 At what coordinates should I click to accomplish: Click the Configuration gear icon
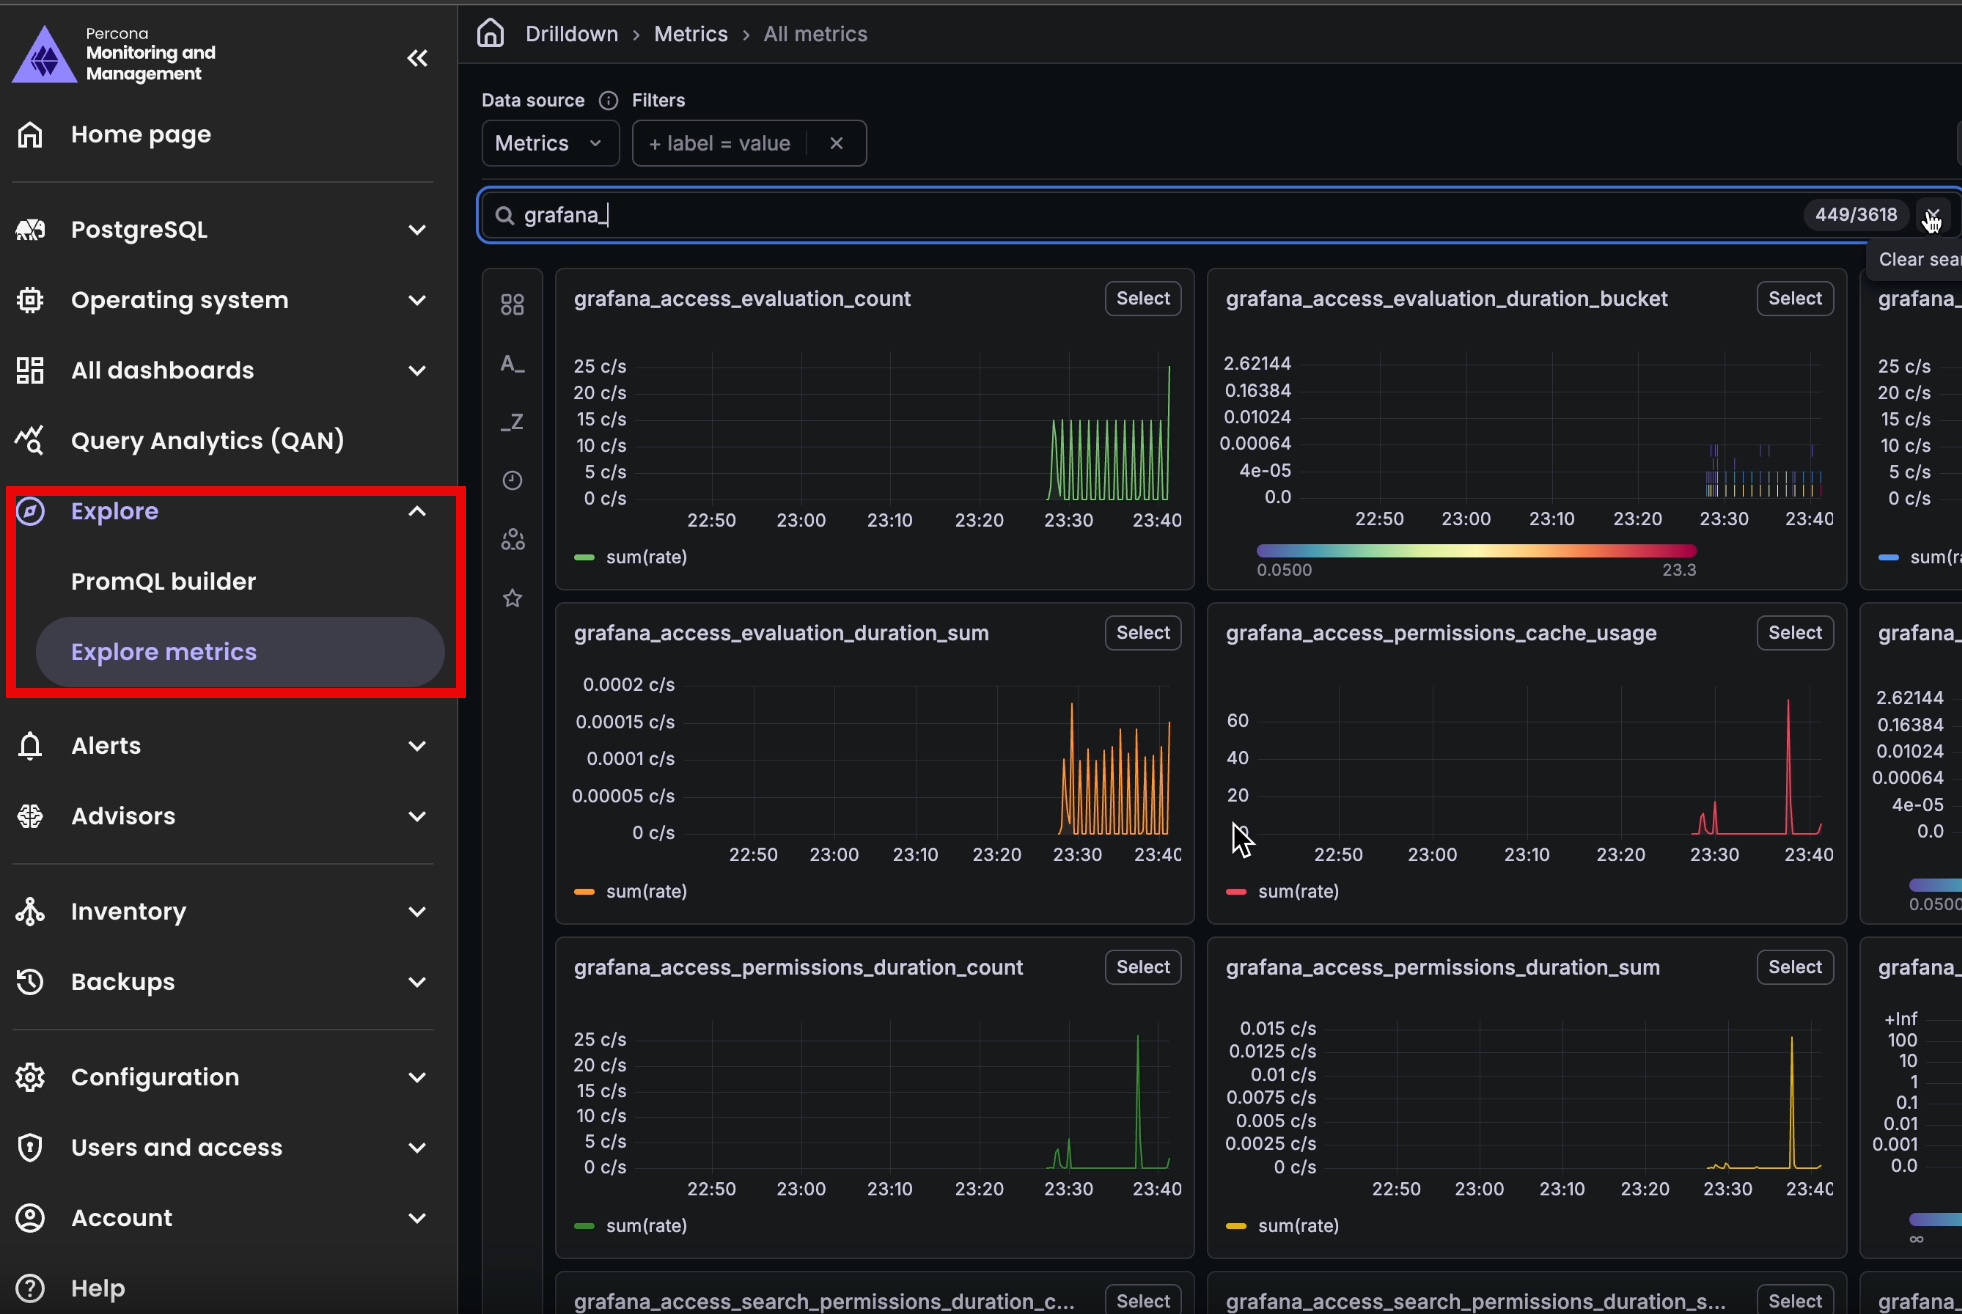tap(30, 1077)
